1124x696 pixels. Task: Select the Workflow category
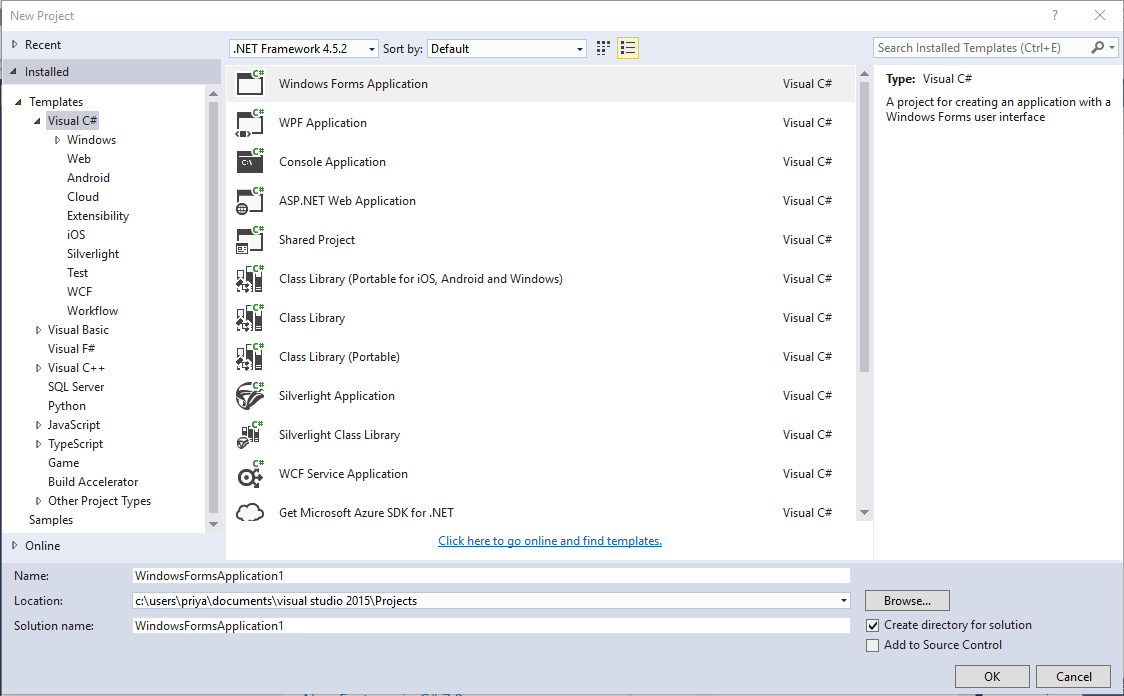[92, 310]
